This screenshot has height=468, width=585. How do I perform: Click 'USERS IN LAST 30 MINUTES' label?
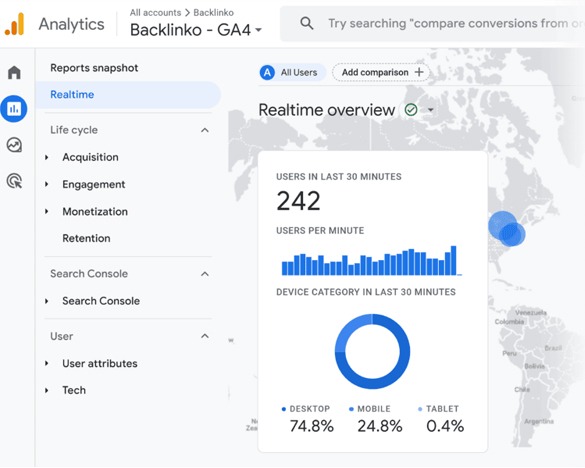click(x=339, y=177)
